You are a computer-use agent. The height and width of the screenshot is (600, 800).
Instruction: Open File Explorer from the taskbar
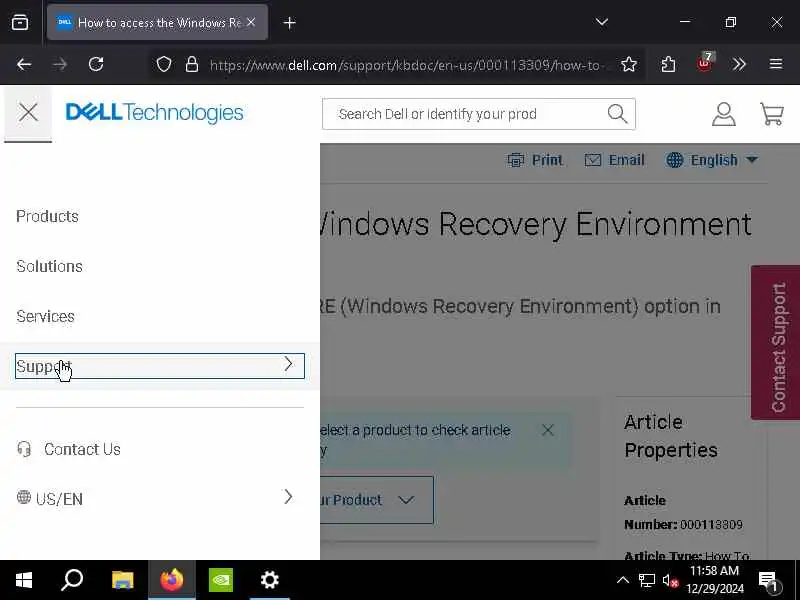tap(122, 580)
